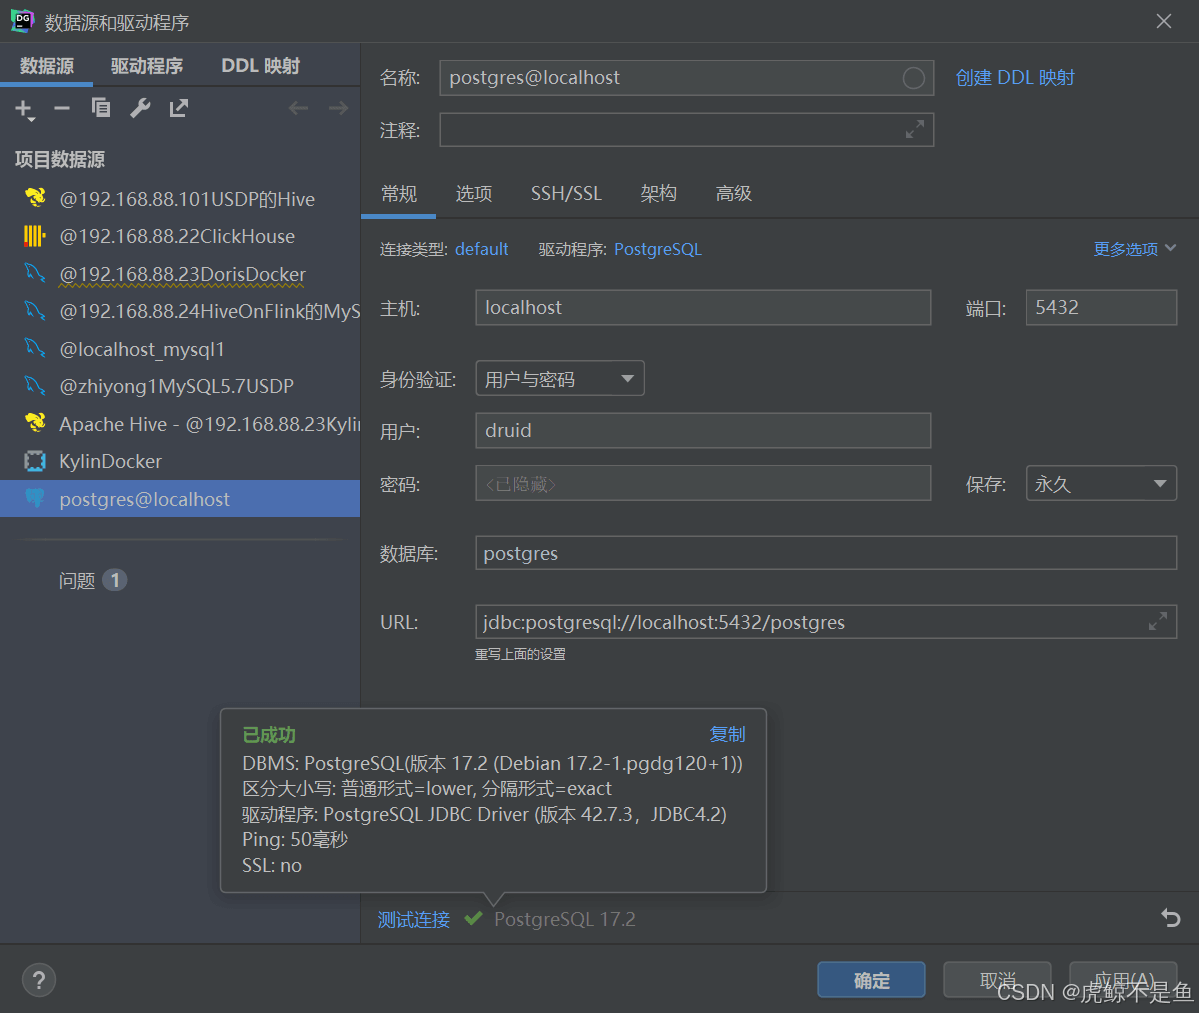The image size is (1199, 1013).
Task: Click the Hive icon for 192.168.88.101USDP
Action: point(35,198)
